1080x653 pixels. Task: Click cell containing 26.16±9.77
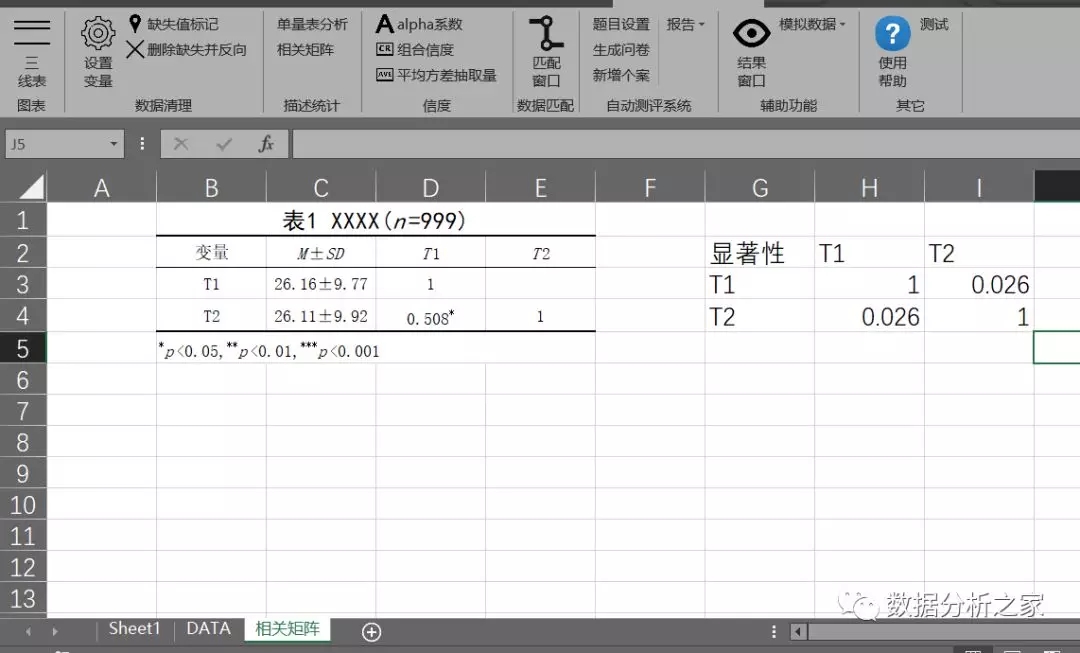click(321, 284)
